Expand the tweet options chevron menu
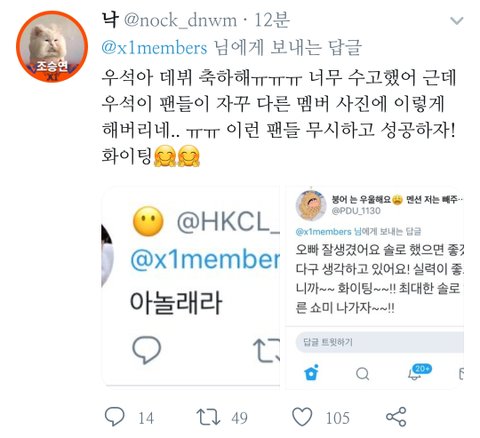 (456, 21)
